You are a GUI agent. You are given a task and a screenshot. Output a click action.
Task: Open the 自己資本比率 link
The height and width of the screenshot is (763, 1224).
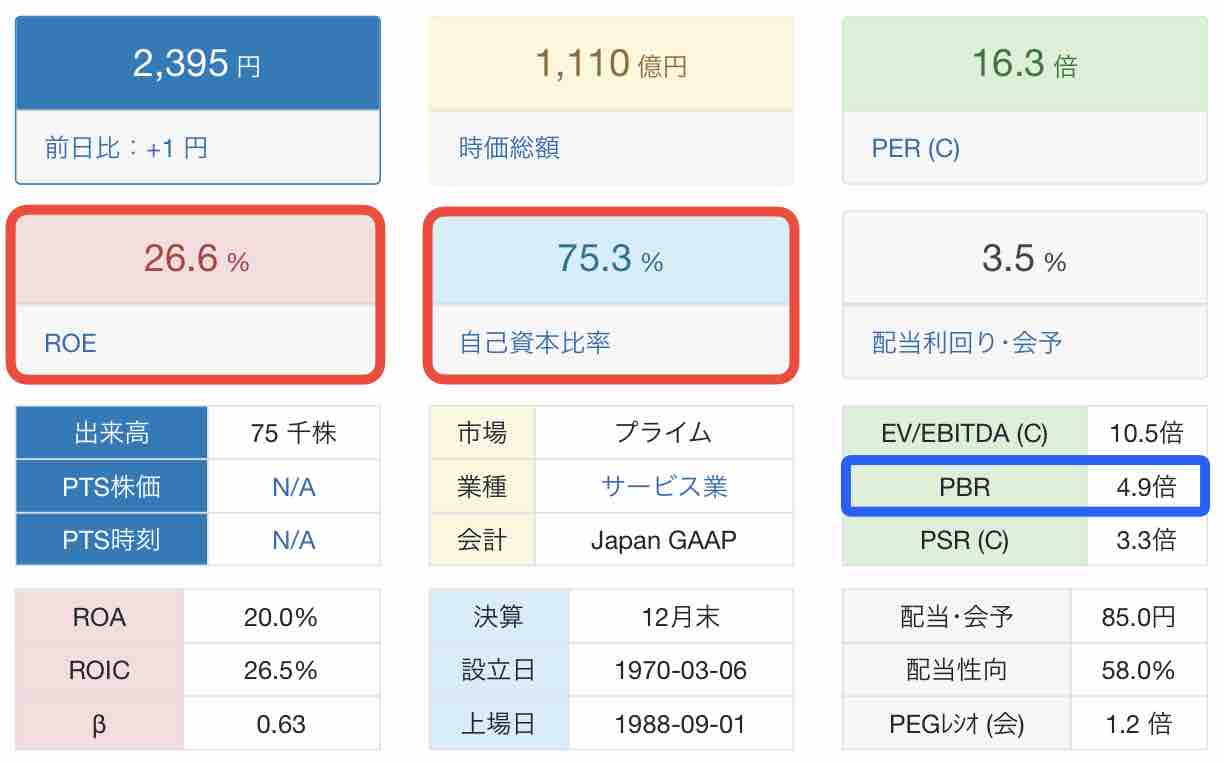click(535, 343)
